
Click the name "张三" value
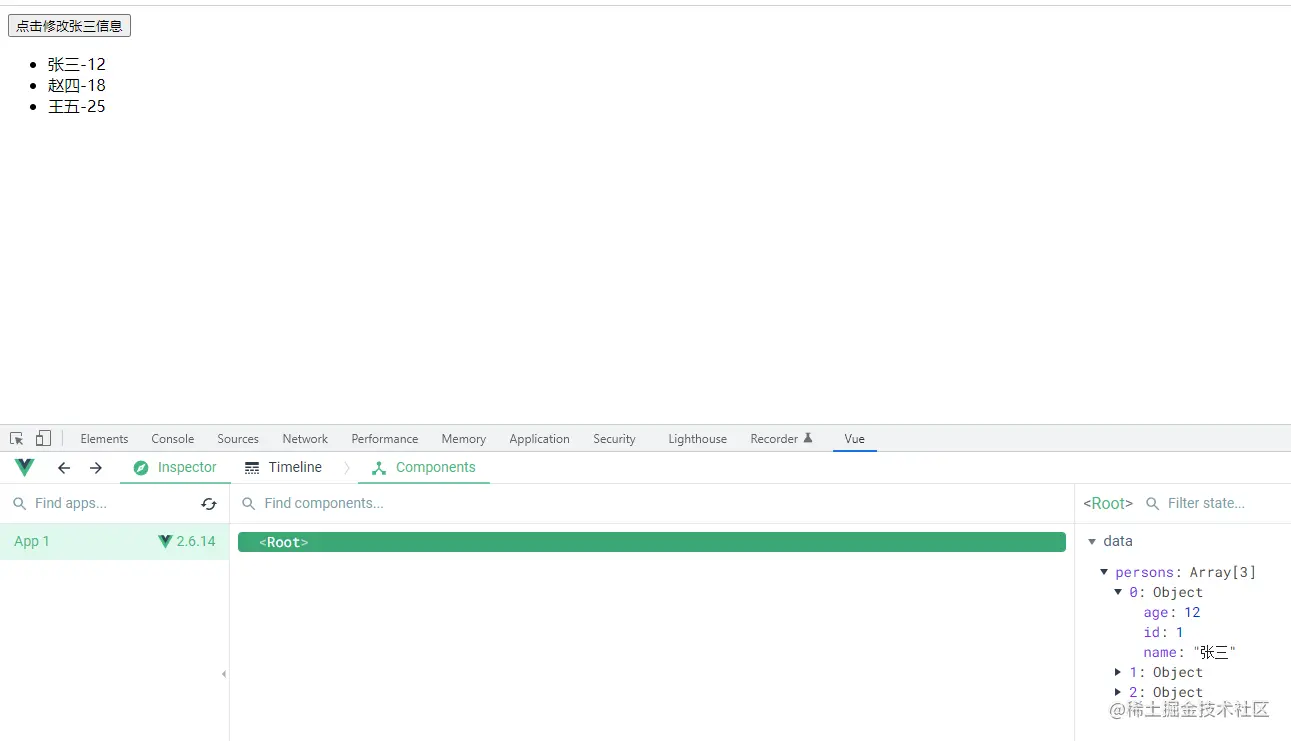point(1214,652)
